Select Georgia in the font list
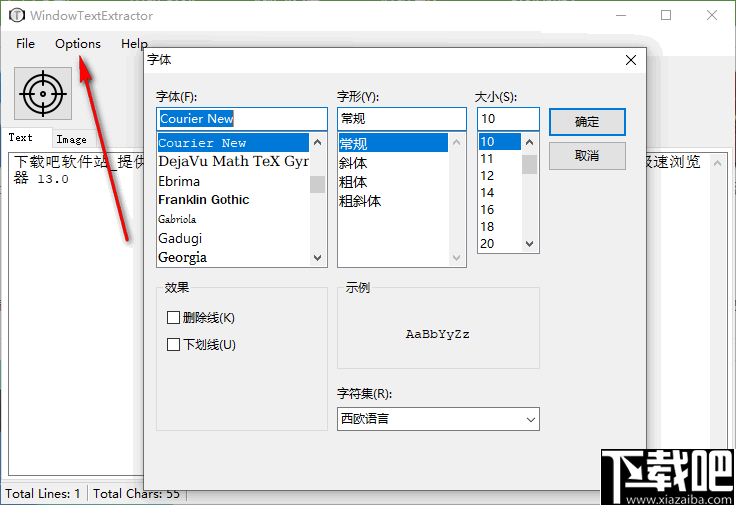 tap(233, 257)
